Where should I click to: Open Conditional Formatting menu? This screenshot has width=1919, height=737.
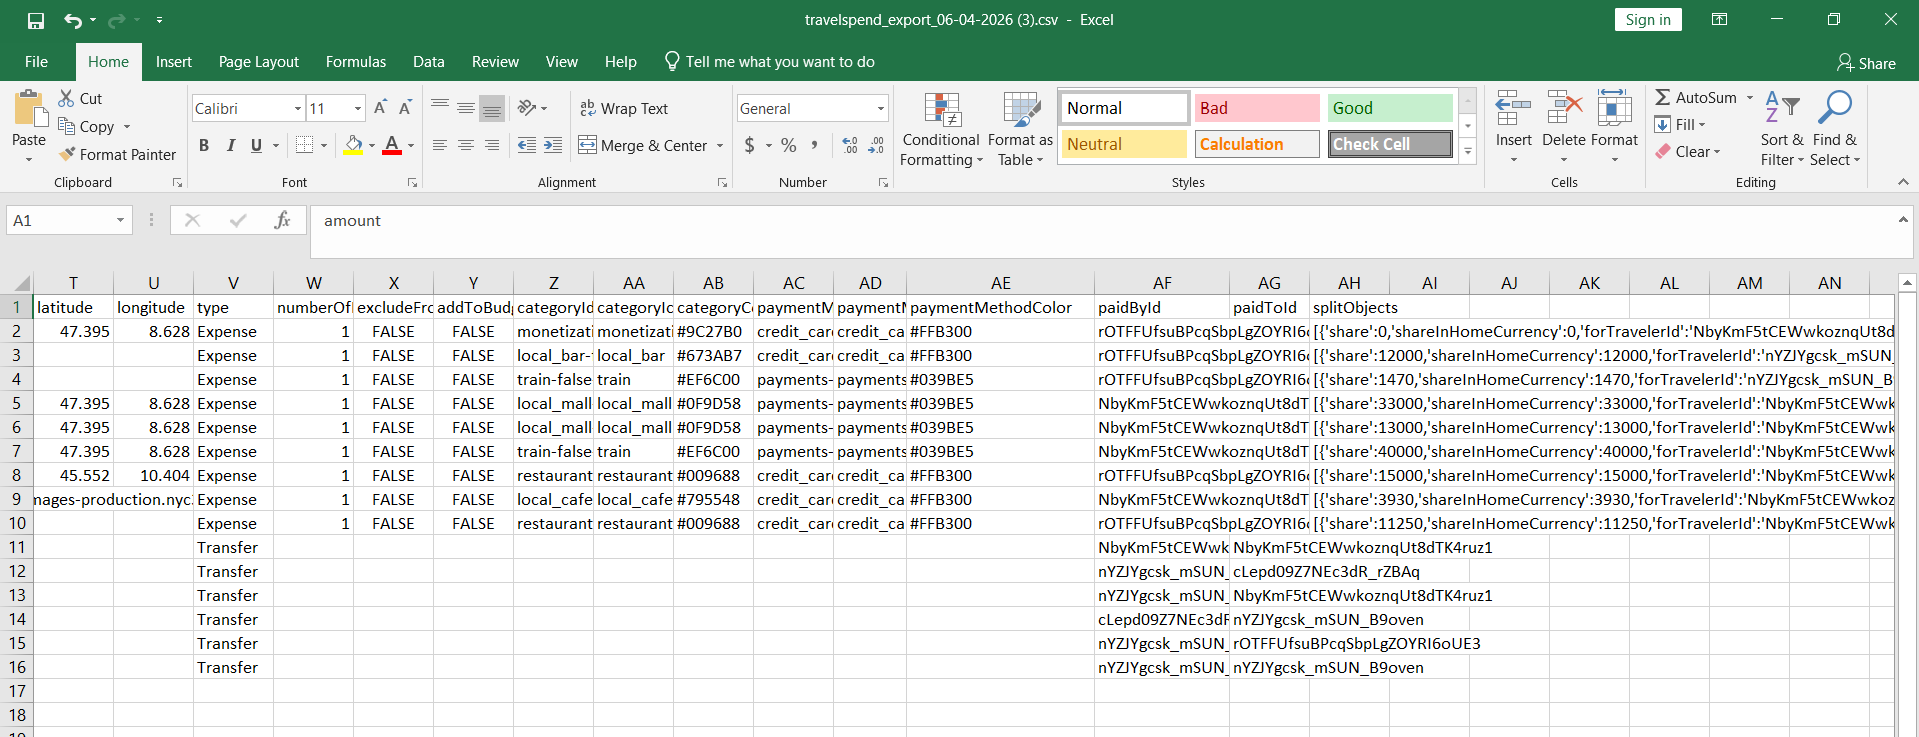(x=941, y=130)
